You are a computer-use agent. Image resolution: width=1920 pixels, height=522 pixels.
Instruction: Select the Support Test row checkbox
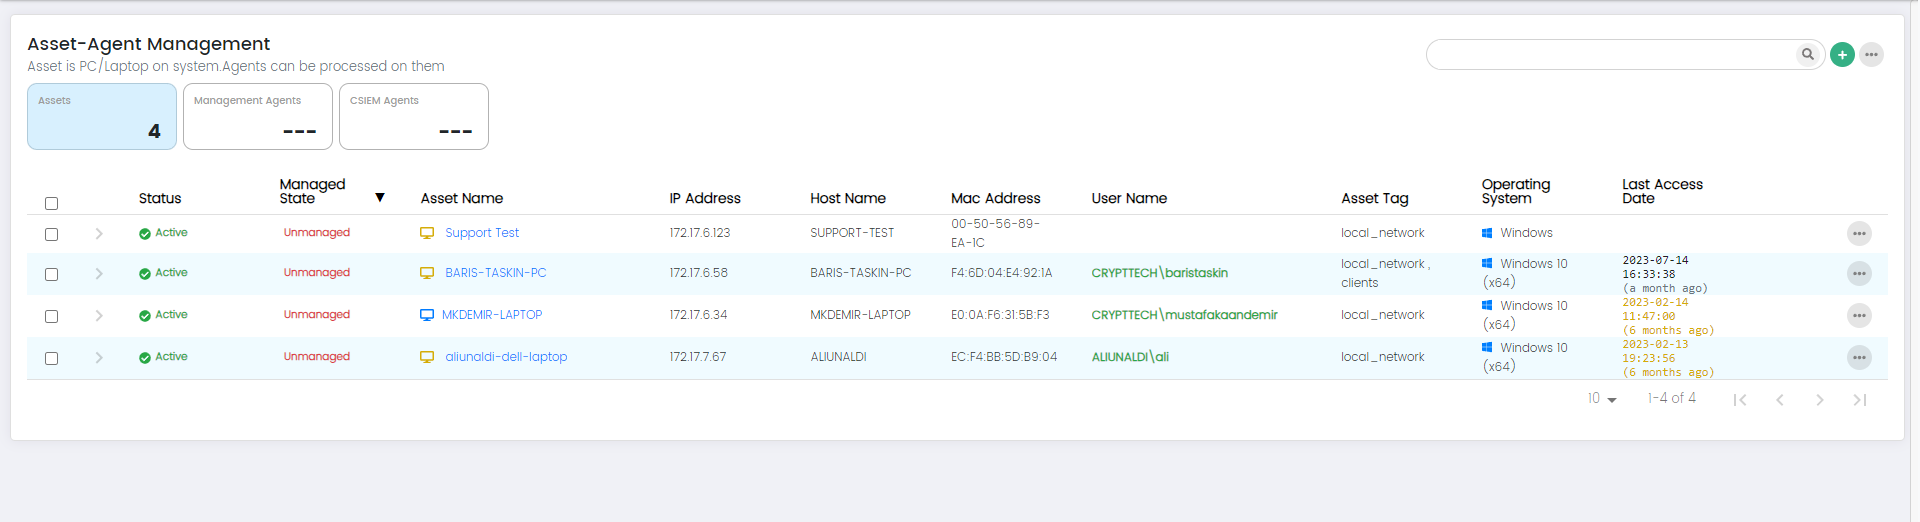(52, 234)
